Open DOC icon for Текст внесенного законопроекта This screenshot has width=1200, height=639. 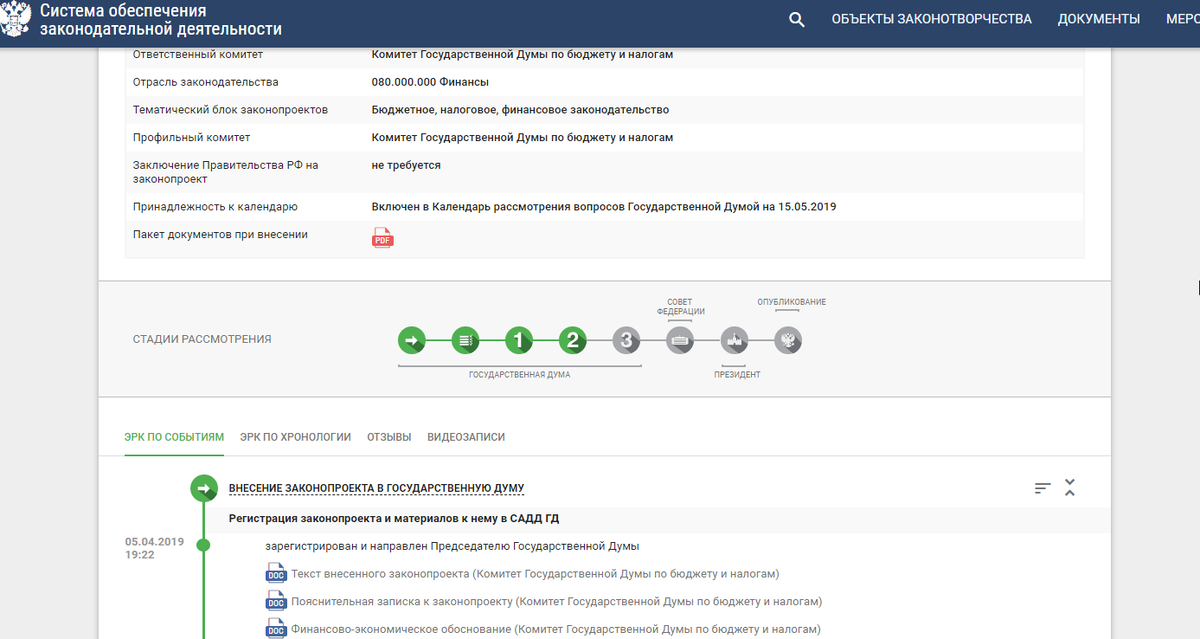276,573
